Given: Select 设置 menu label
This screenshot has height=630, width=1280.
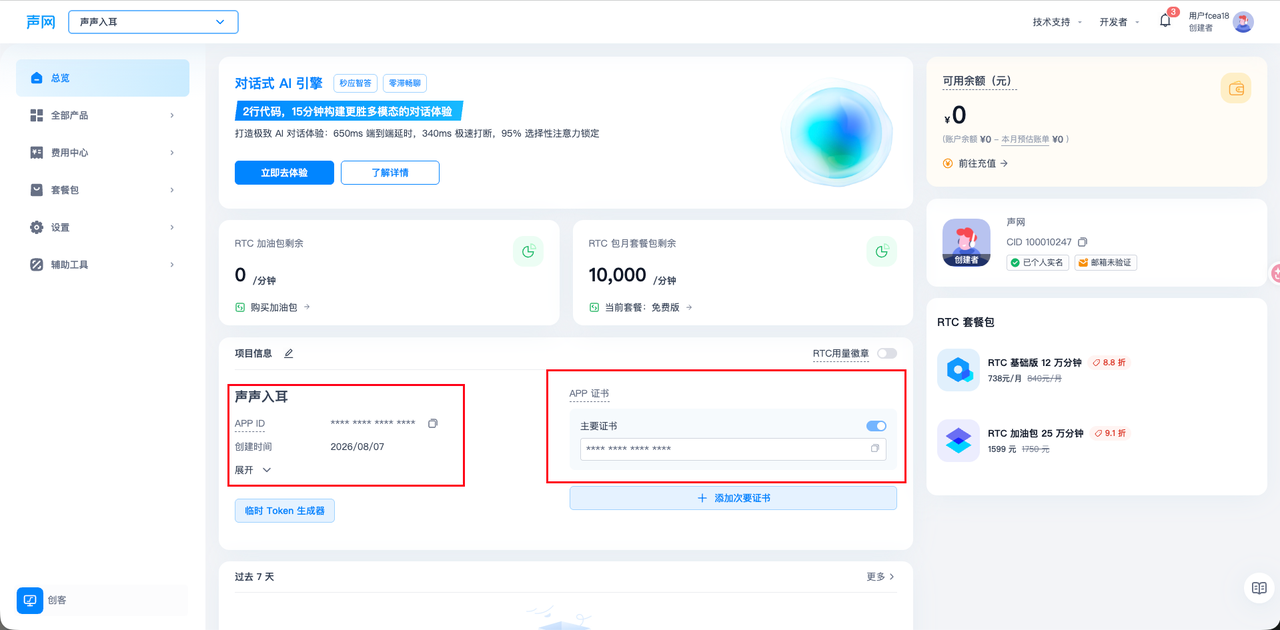Looking at the screenshot, I should [60, 227].
